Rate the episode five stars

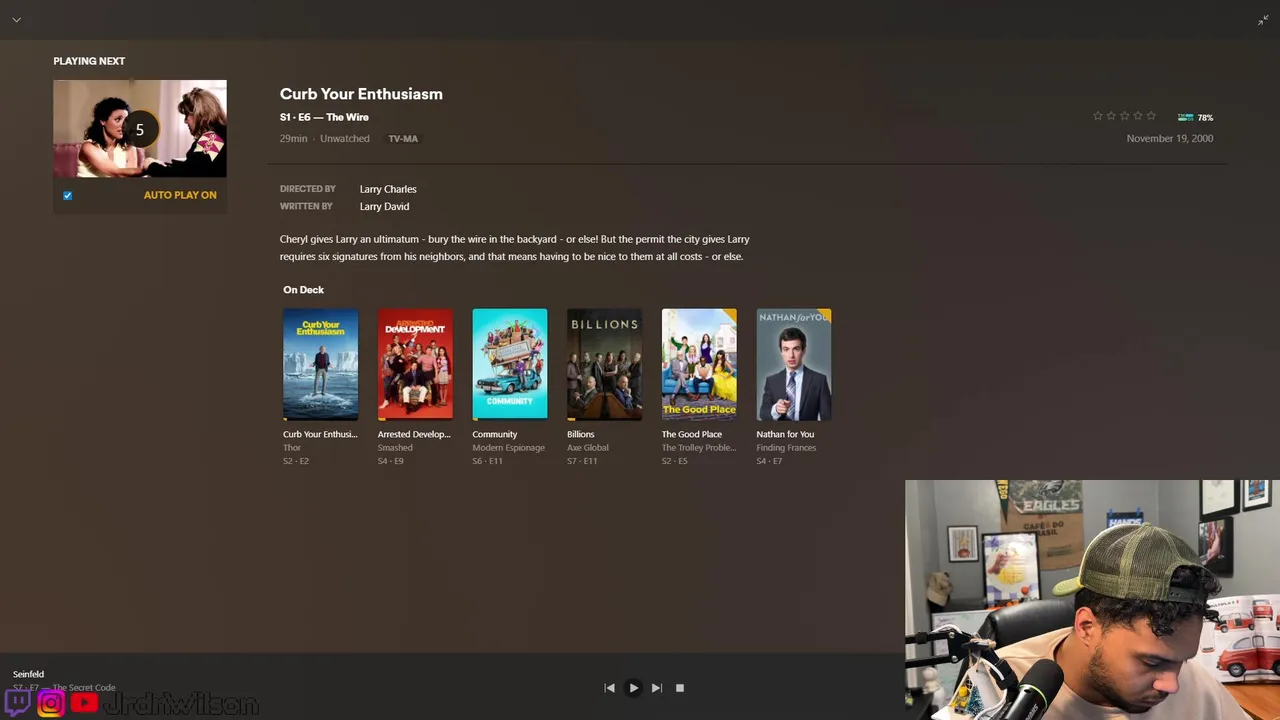(1151, 116)
